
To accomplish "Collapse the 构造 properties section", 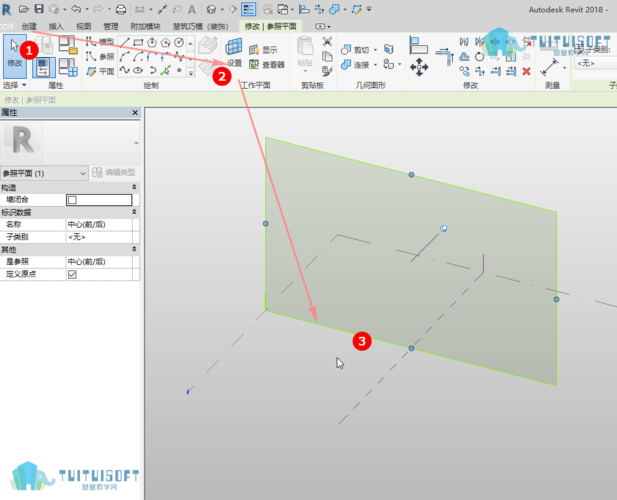I will [134, 187].
